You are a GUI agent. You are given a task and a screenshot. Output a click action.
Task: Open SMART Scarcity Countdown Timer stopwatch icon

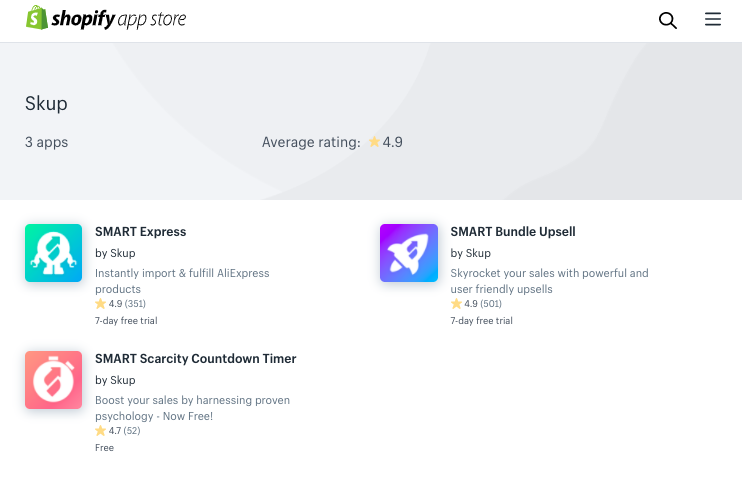pyautogui.click(x=53, y=380)
